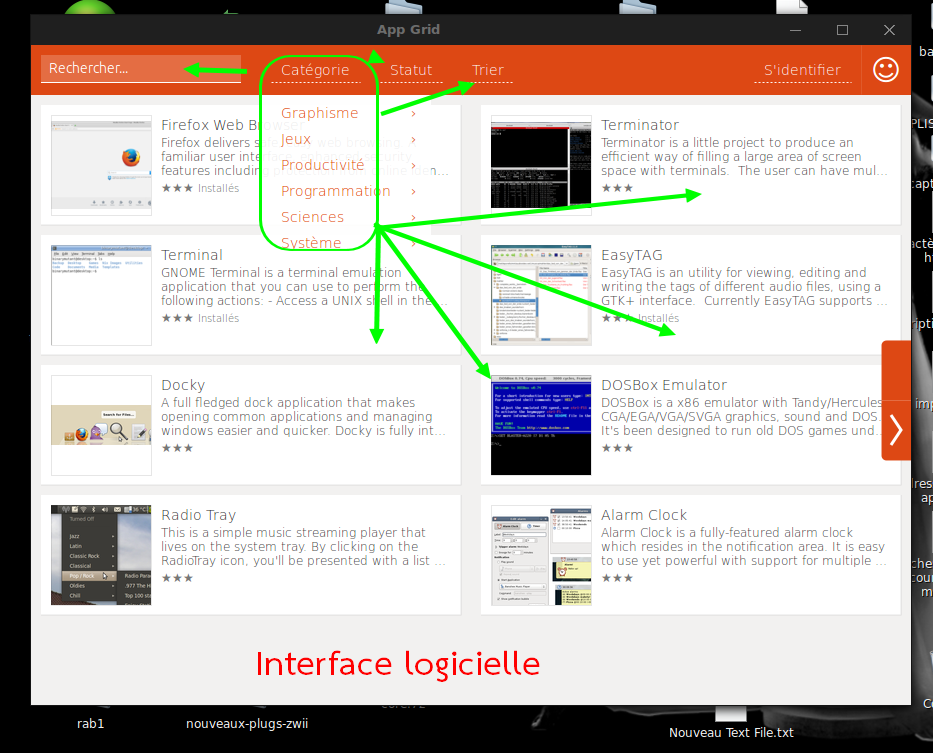Click the Alarm Clock screenshot thumbnail
The image size is (933, 753).
(x=540, y=555)
